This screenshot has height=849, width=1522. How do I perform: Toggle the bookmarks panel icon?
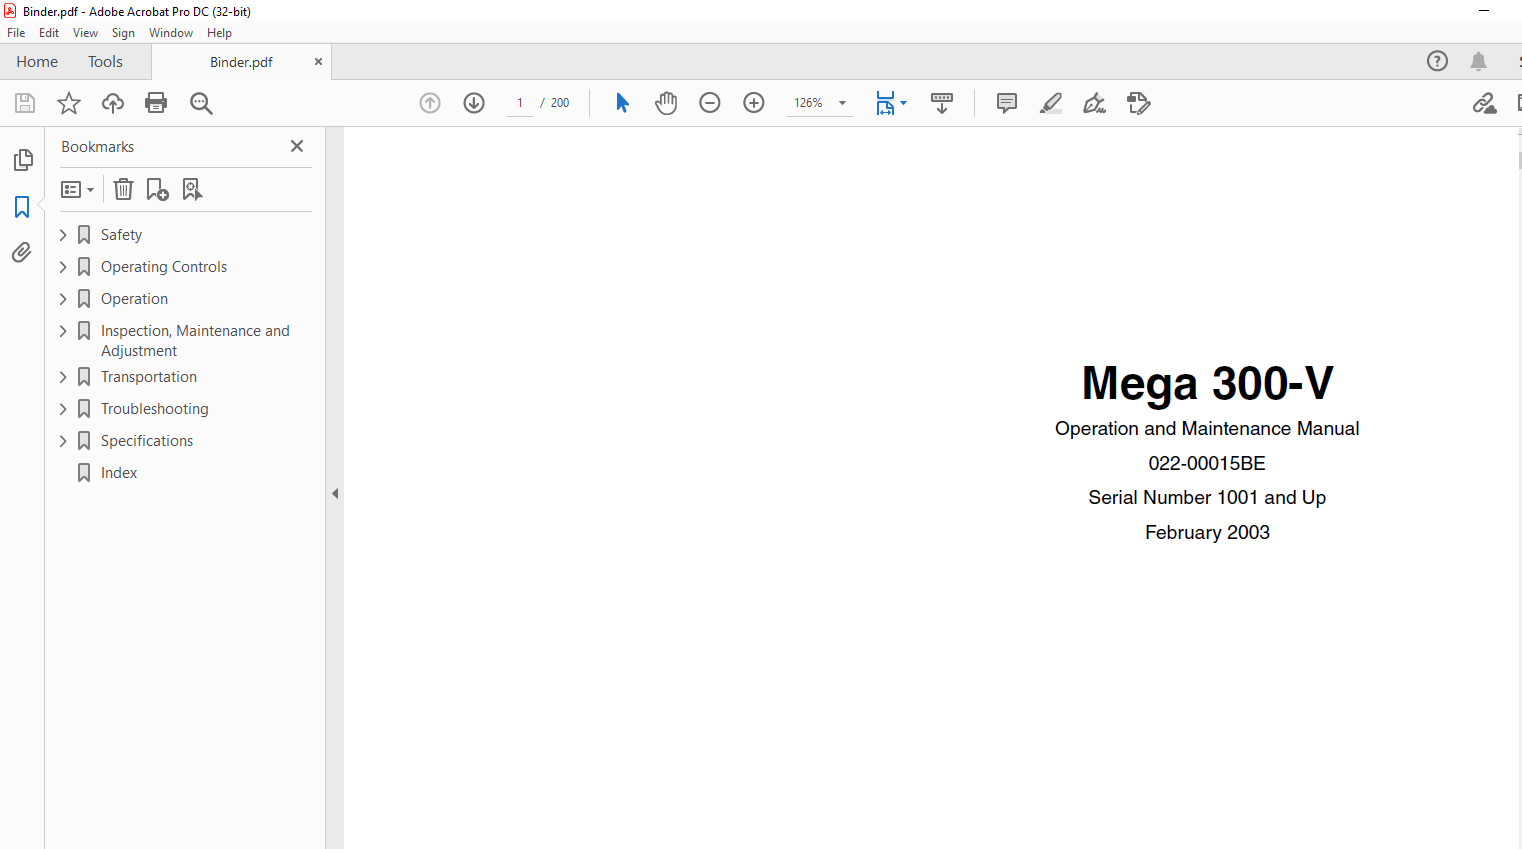tap(22, 207)
